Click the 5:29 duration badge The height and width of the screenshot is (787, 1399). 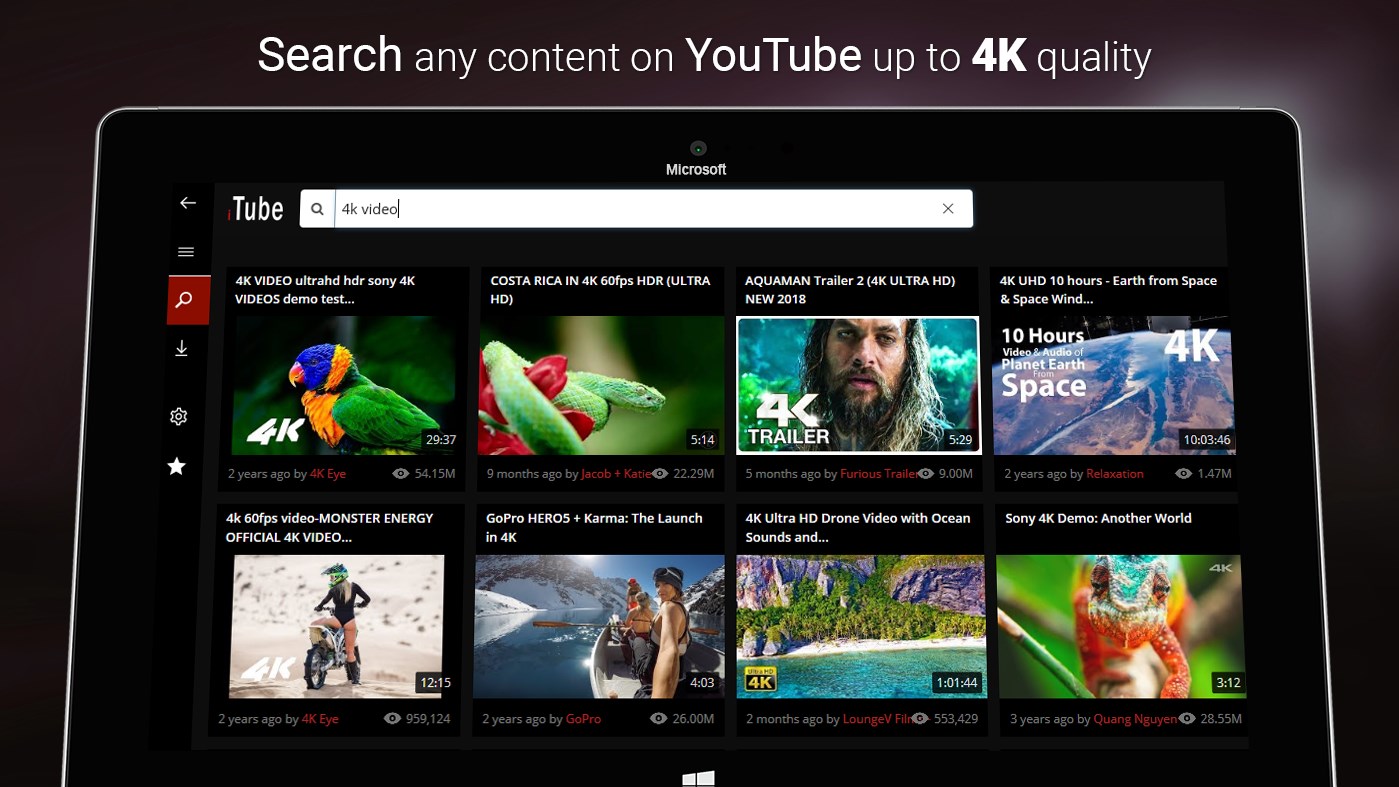click(960, 440)
